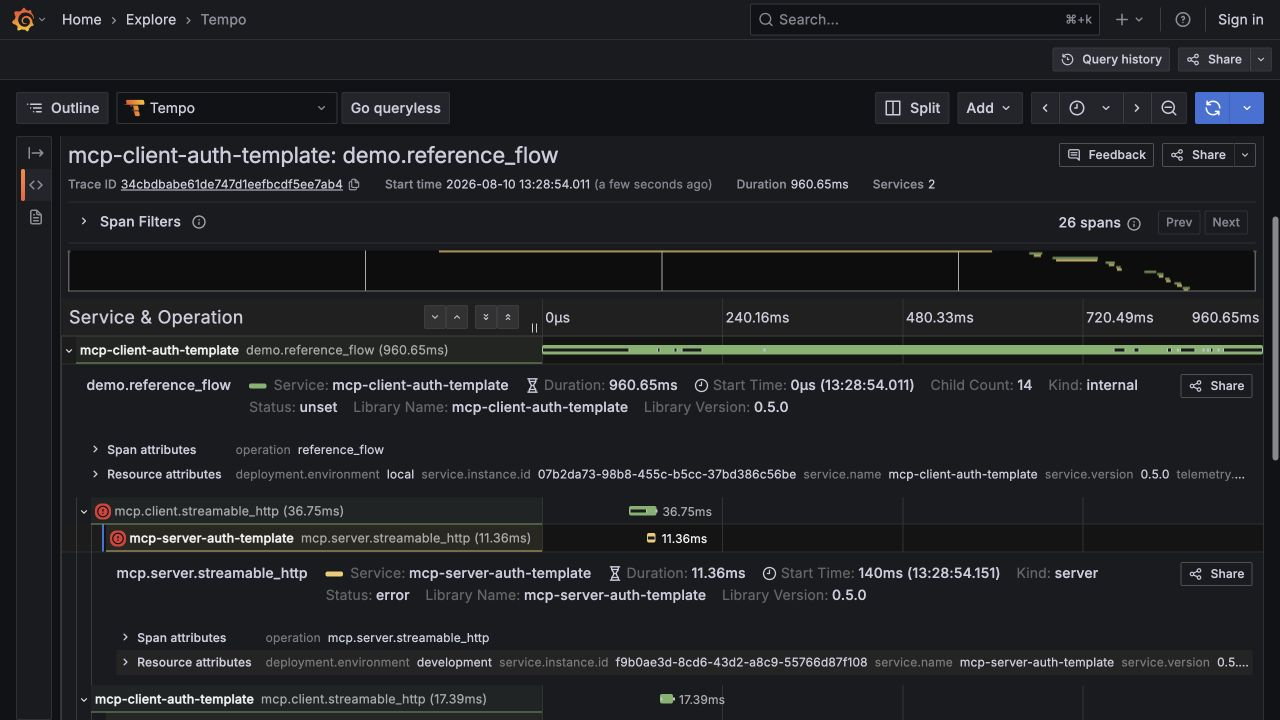The image size is (1280, 720).
Task: Open top Share dropdown arrow
Action: [x=1261, y=60]
